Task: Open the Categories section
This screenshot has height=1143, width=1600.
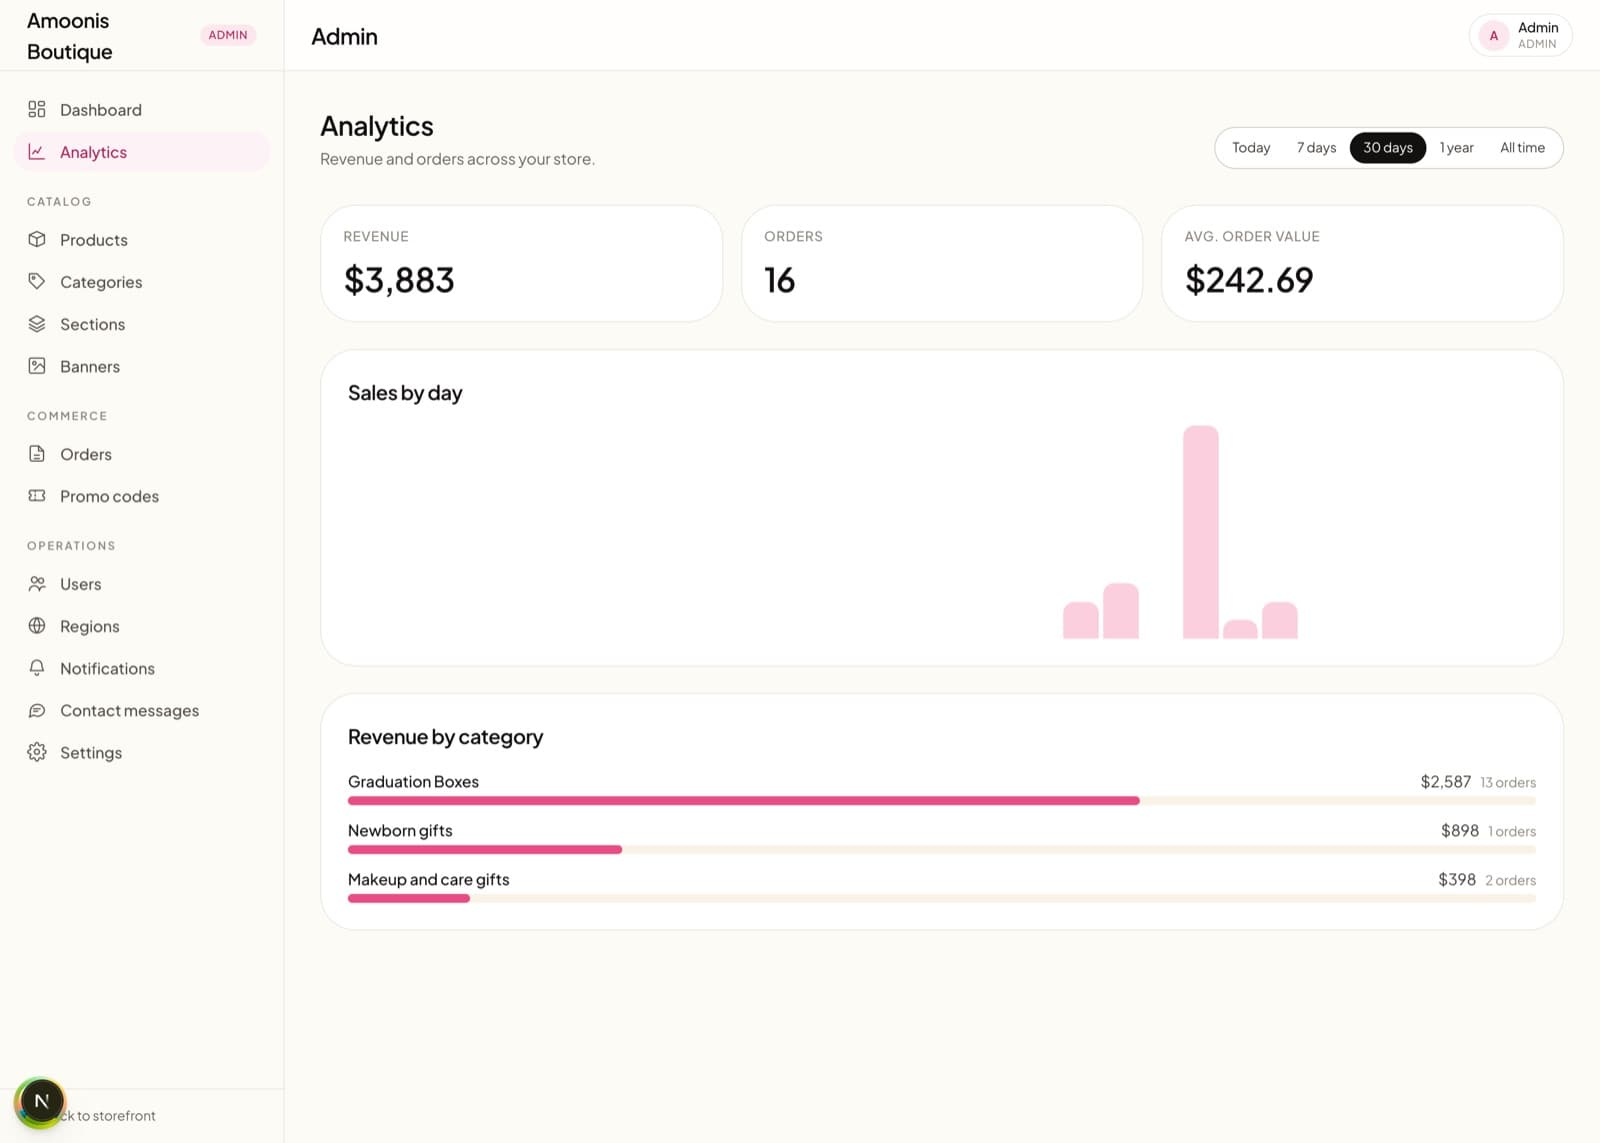Action: click(142, 282)
